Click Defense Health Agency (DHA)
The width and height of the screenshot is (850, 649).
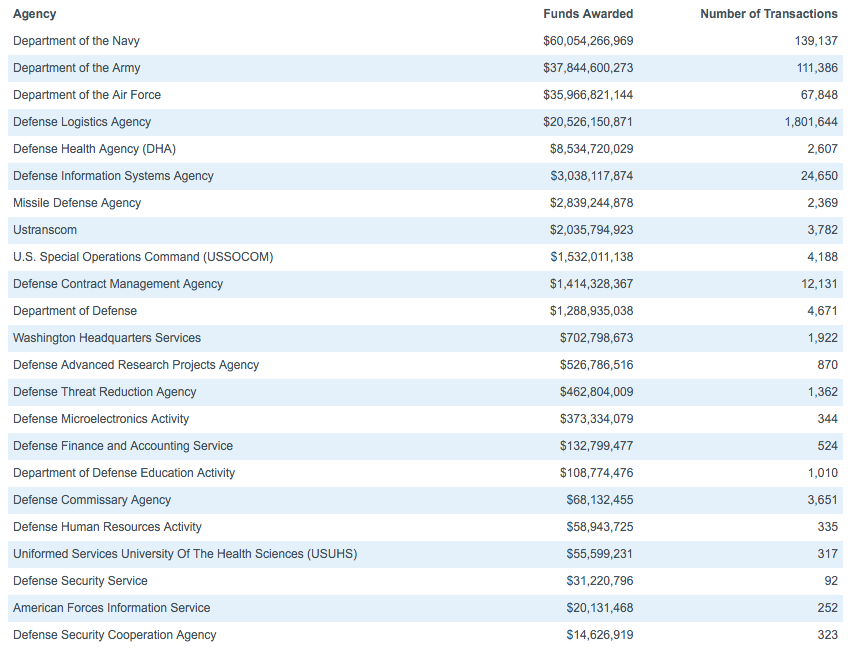coord(94,149)
